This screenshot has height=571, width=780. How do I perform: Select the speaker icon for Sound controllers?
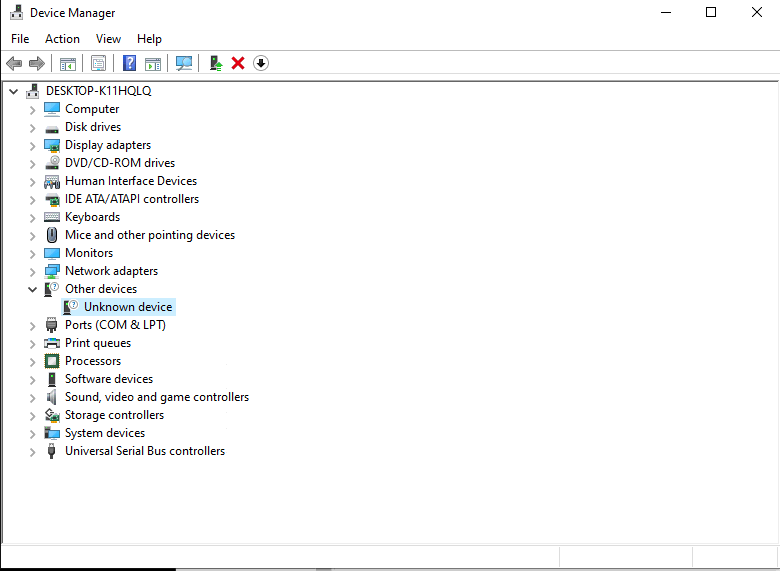pos(52,397)
